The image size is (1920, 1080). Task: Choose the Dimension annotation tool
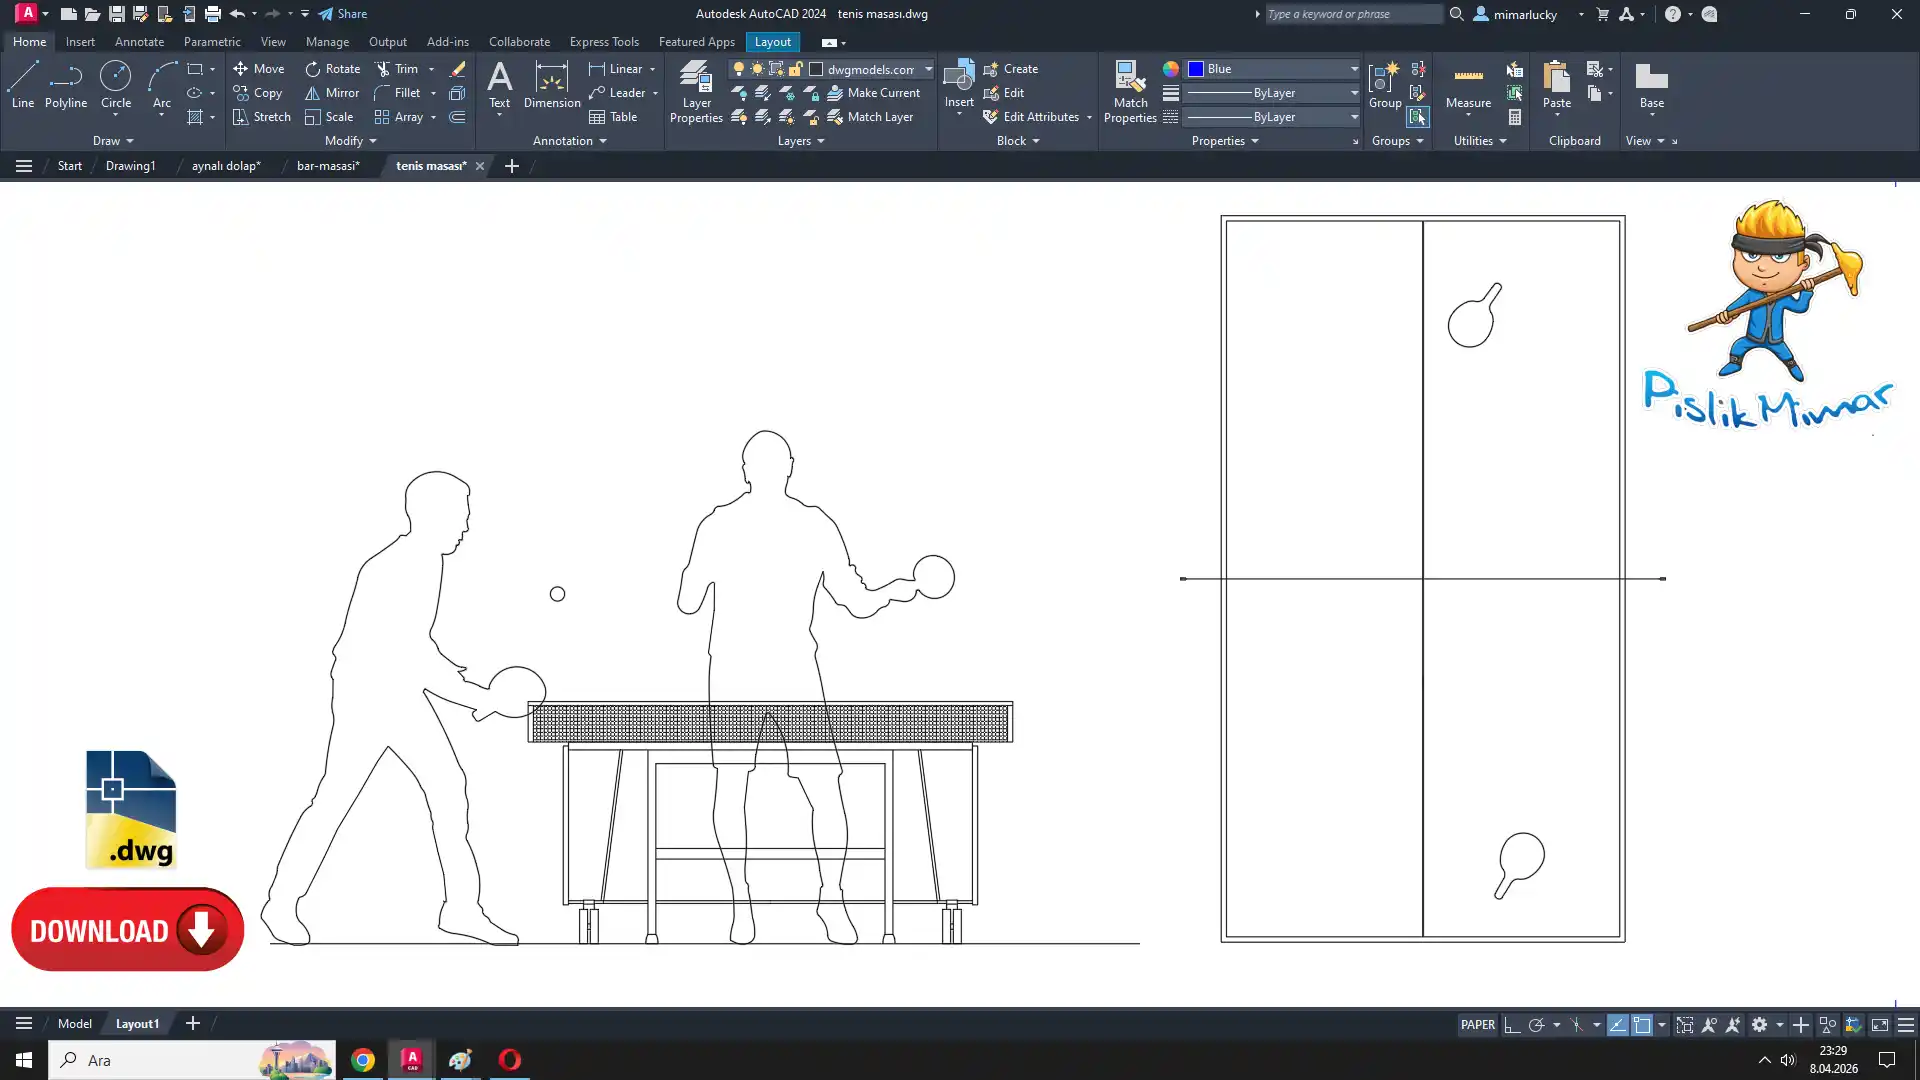(x=551, y=84)
